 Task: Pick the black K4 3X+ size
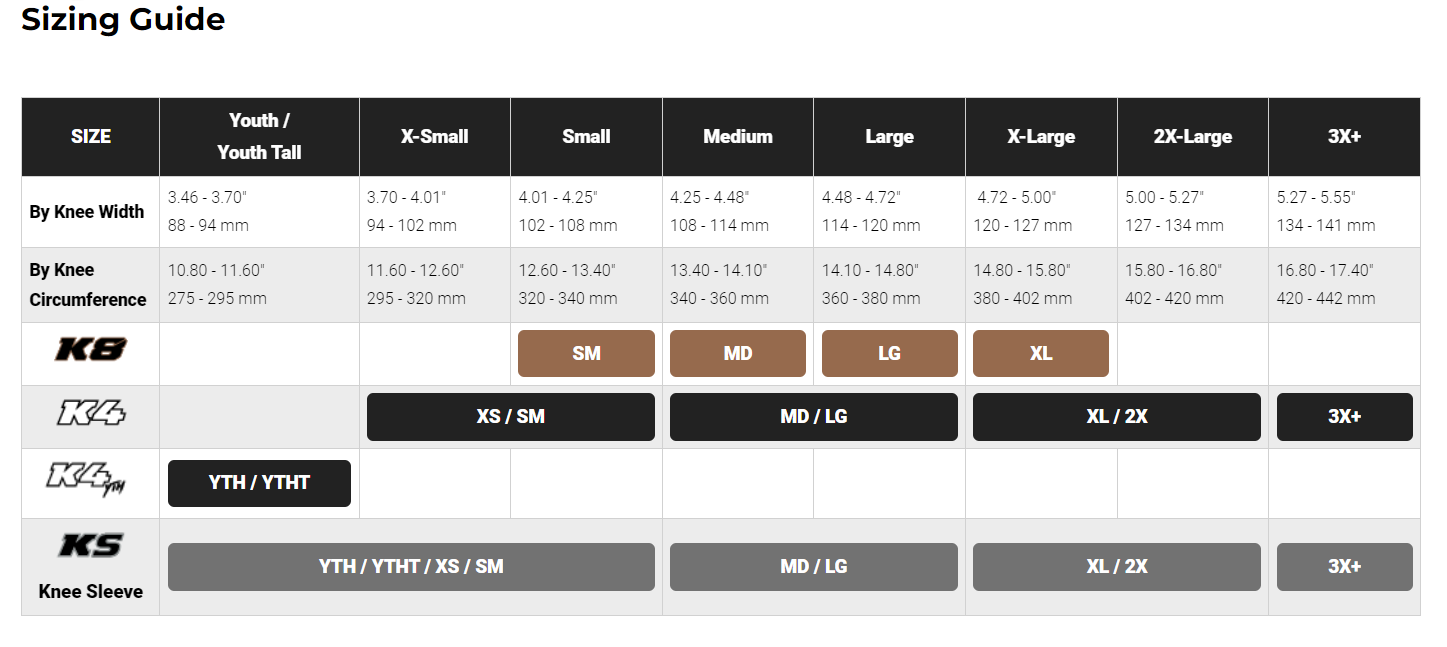[x=1344, y=417]
